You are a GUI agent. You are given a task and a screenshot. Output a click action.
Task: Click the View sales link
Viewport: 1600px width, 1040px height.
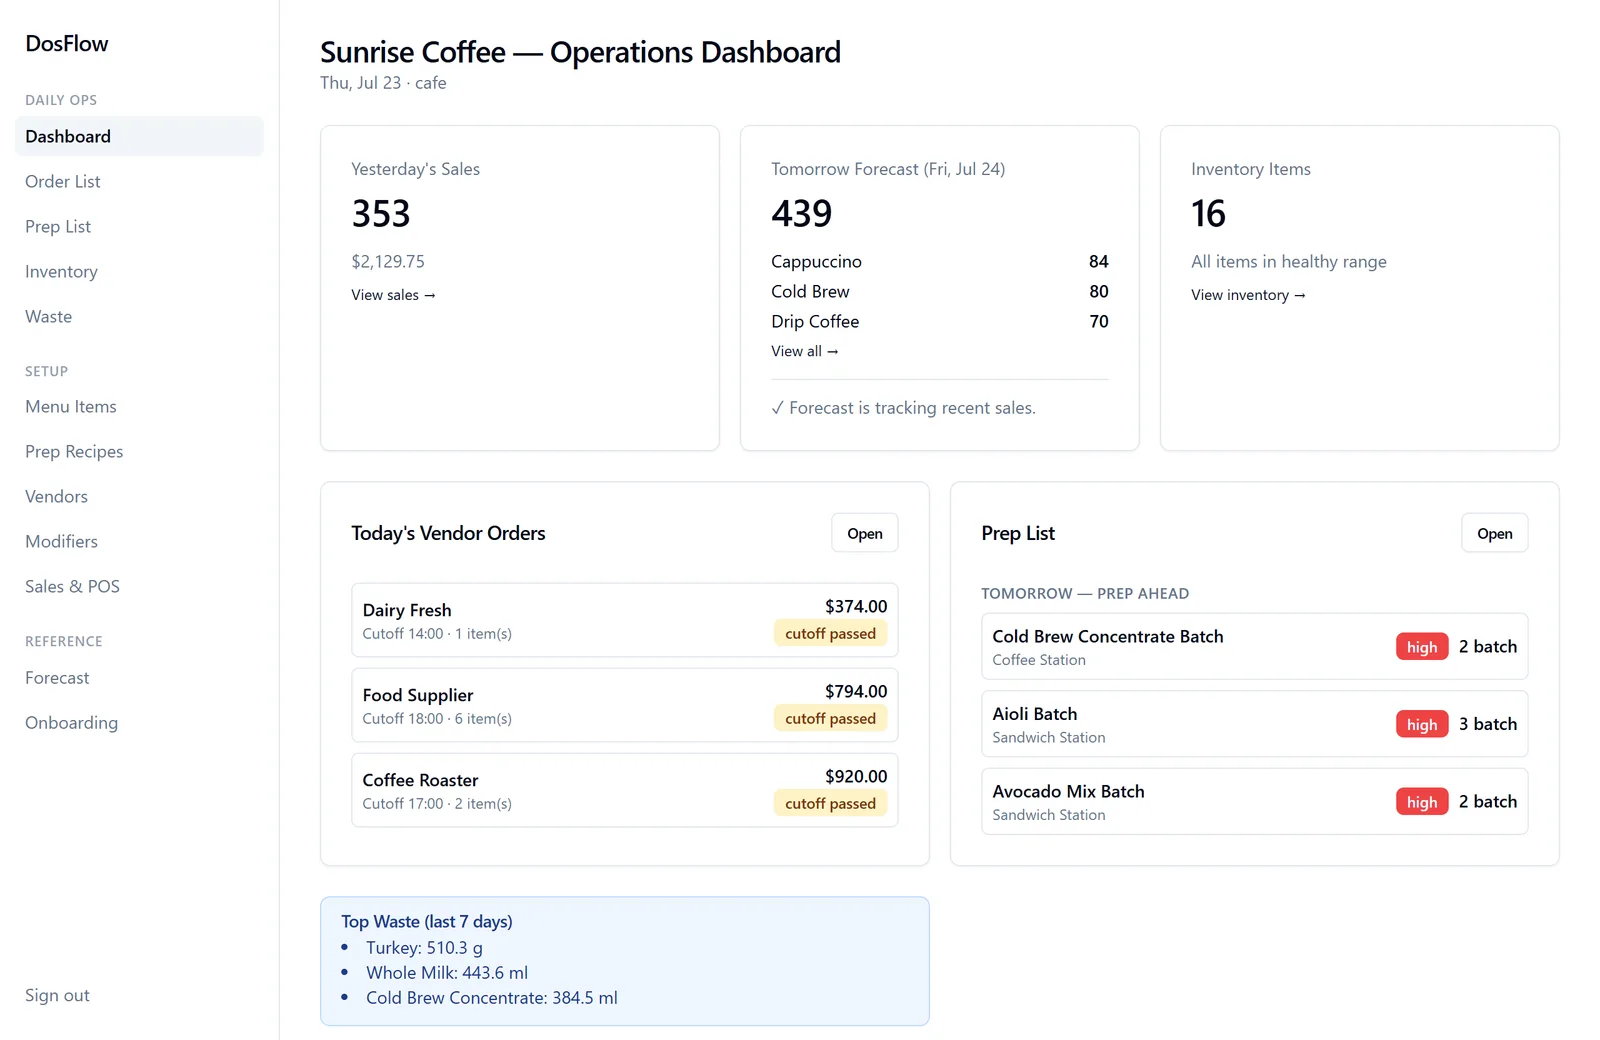tap(393, 295)
